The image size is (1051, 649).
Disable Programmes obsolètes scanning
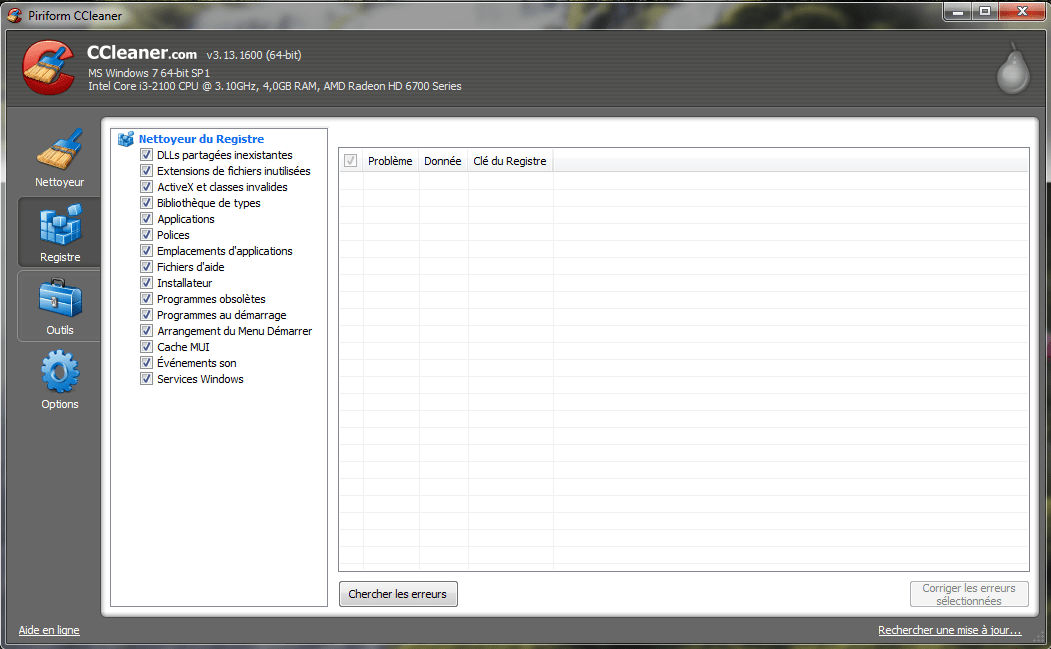146,299
